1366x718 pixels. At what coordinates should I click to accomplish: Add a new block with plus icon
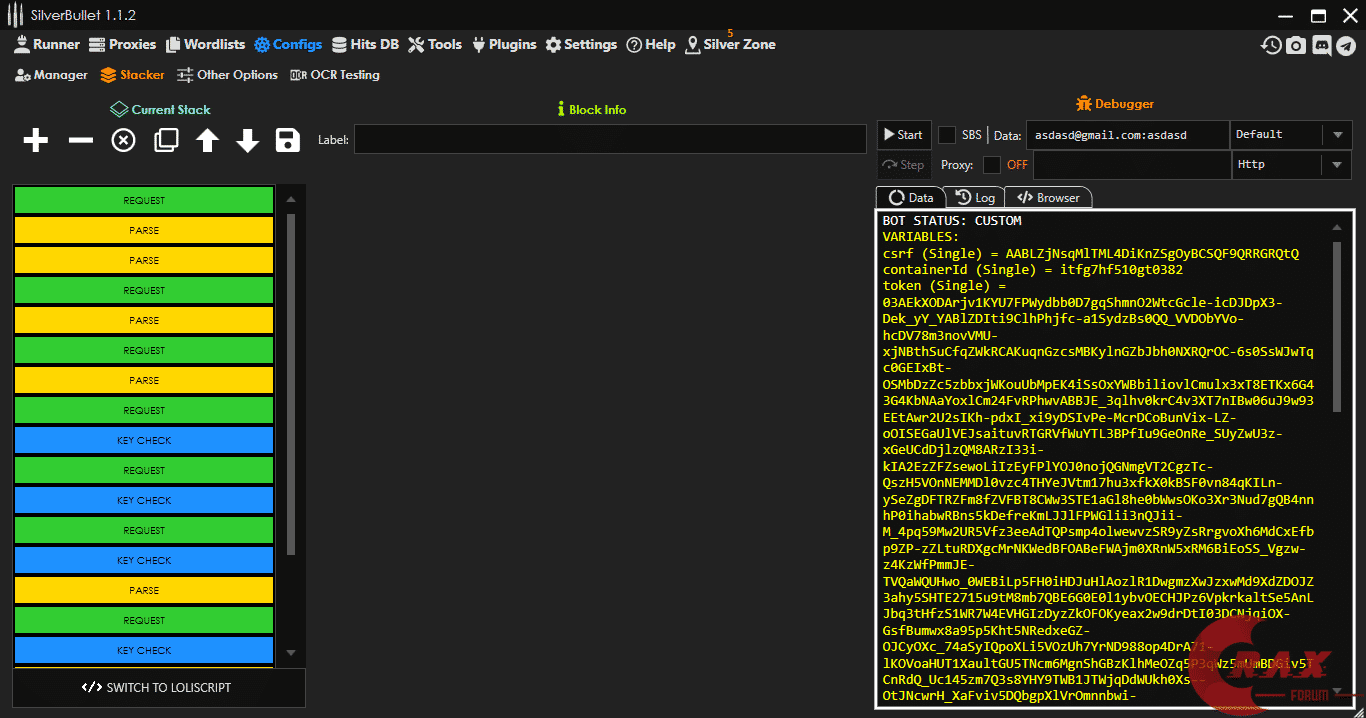(36, 141)
